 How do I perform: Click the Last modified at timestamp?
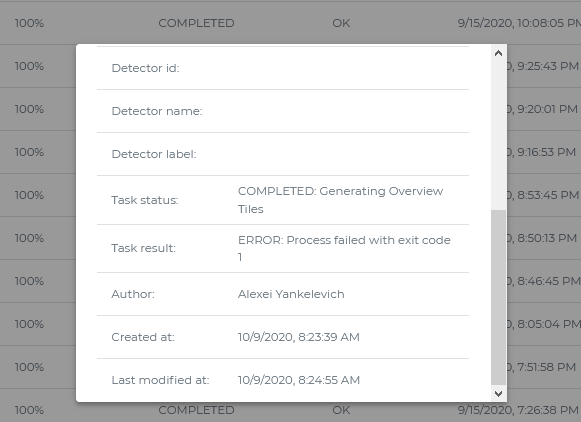(x=299, y=380)
